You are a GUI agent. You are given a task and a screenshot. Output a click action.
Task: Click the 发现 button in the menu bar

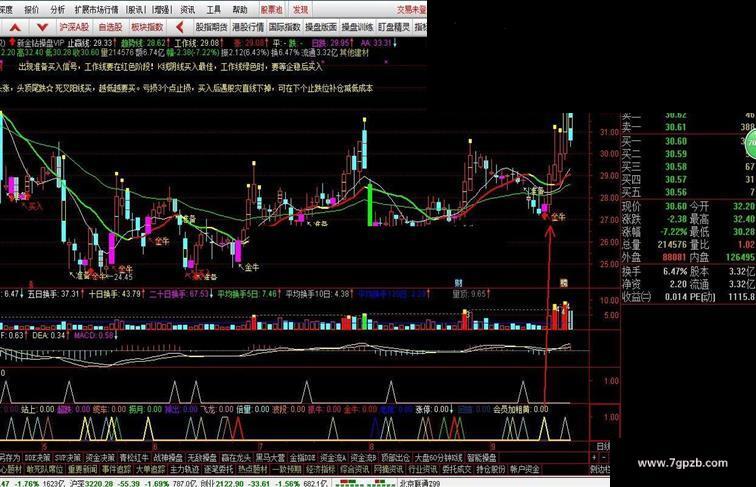coord(300,9)
